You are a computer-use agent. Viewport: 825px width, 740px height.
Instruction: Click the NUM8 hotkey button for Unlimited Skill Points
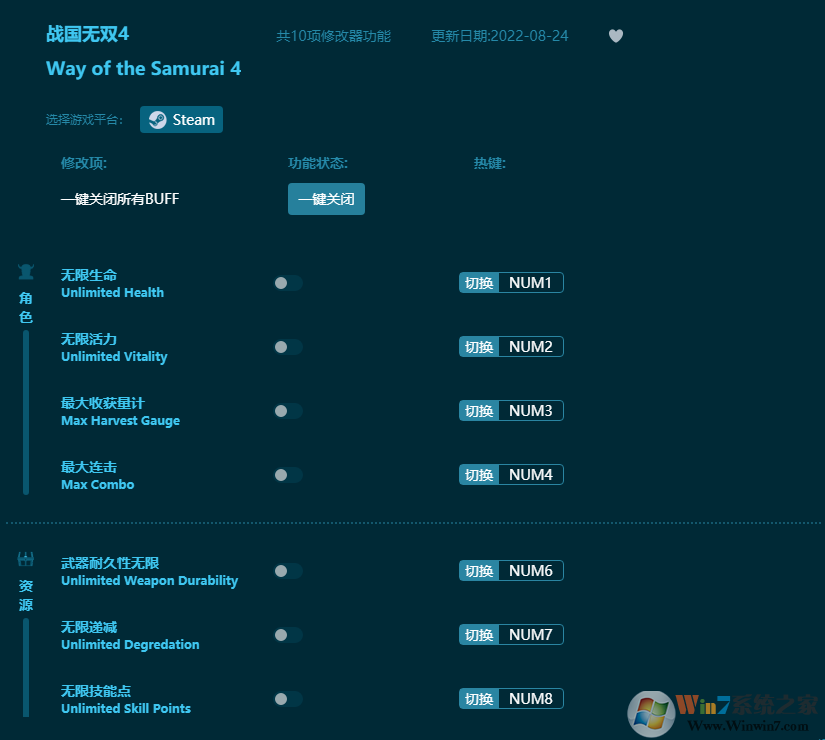511,698
